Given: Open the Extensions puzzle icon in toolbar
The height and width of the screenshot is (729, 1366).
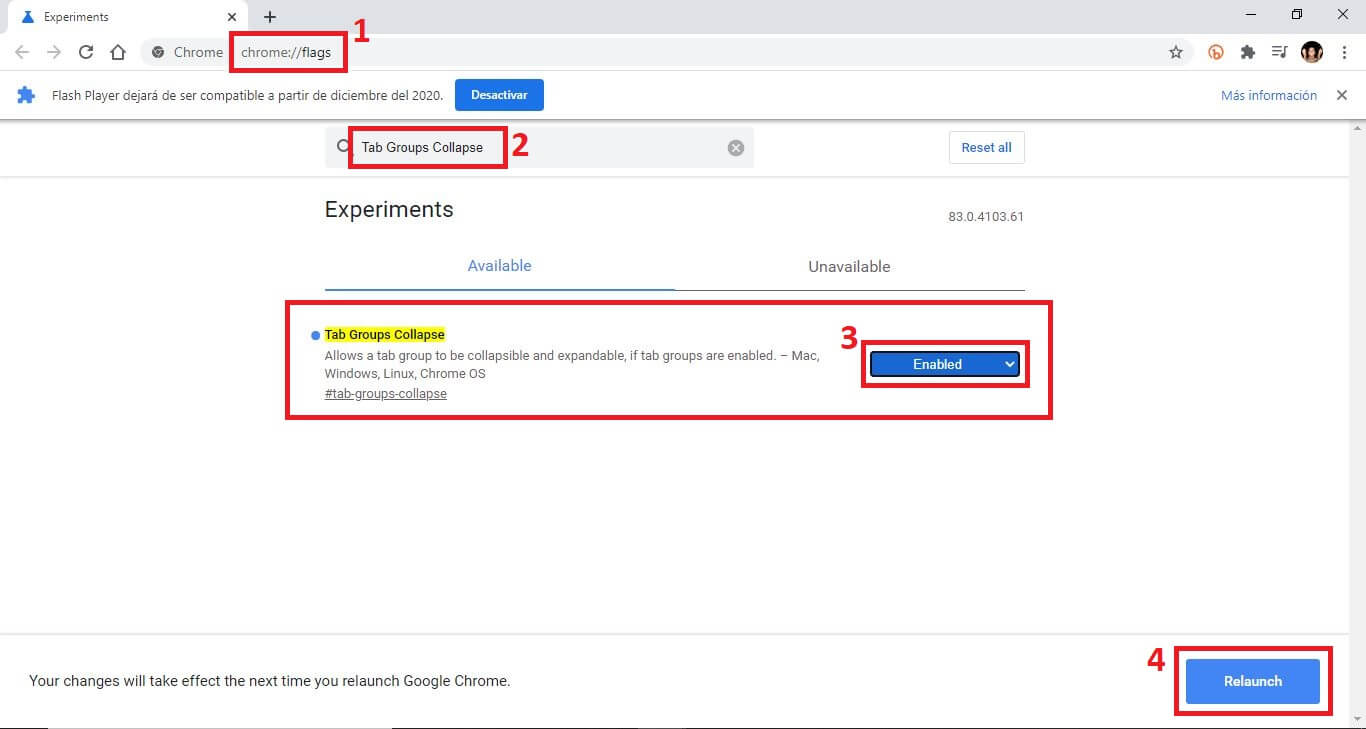Looking at the screenshot, I should 1247,52.
